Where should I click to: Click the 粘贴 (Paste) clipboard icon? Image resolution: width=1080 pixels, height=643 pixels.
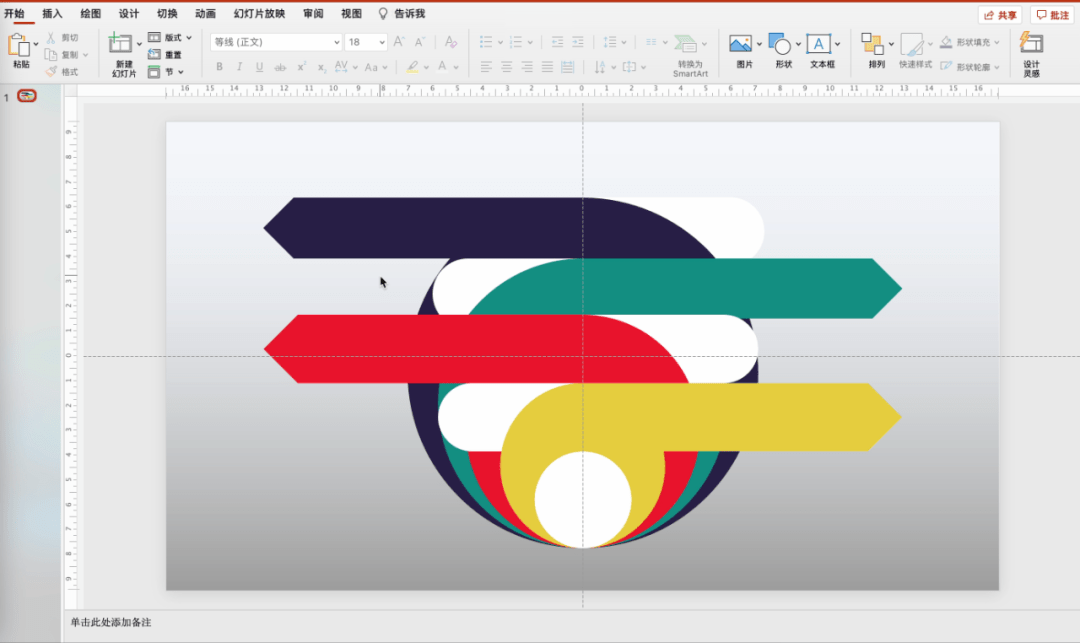tap(19, 45)
